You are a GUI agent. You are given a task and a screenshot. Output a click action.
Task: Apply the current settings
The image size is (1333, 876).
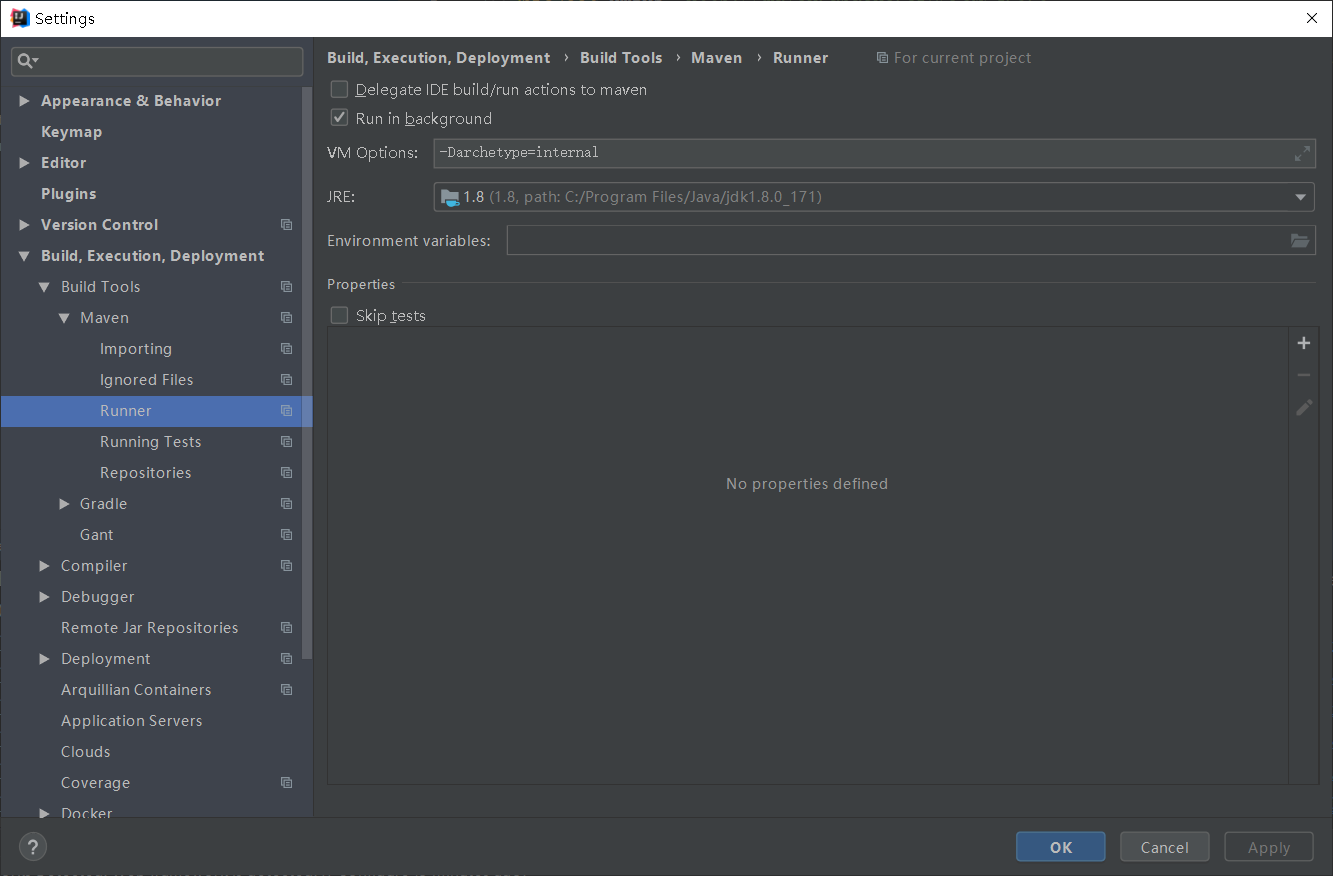tap(1269, 846)
